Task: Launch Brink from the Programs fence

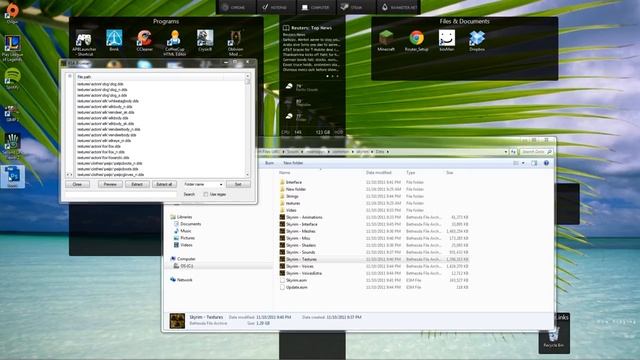Action: coord(114,41)
